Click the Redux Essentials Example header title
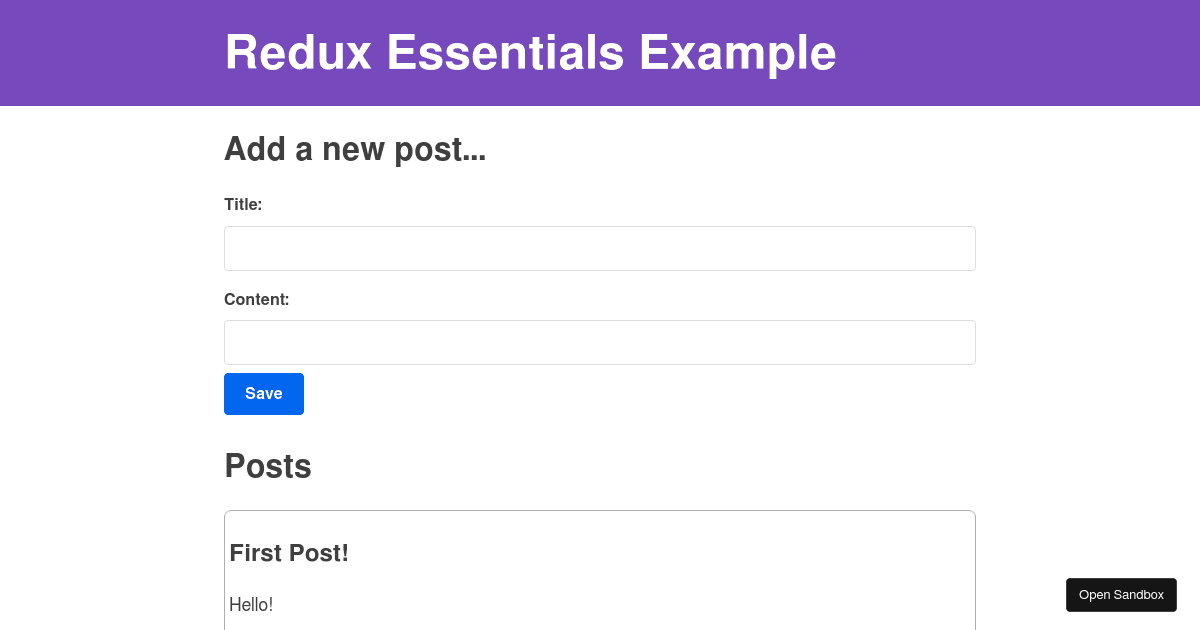 point(530,52)
